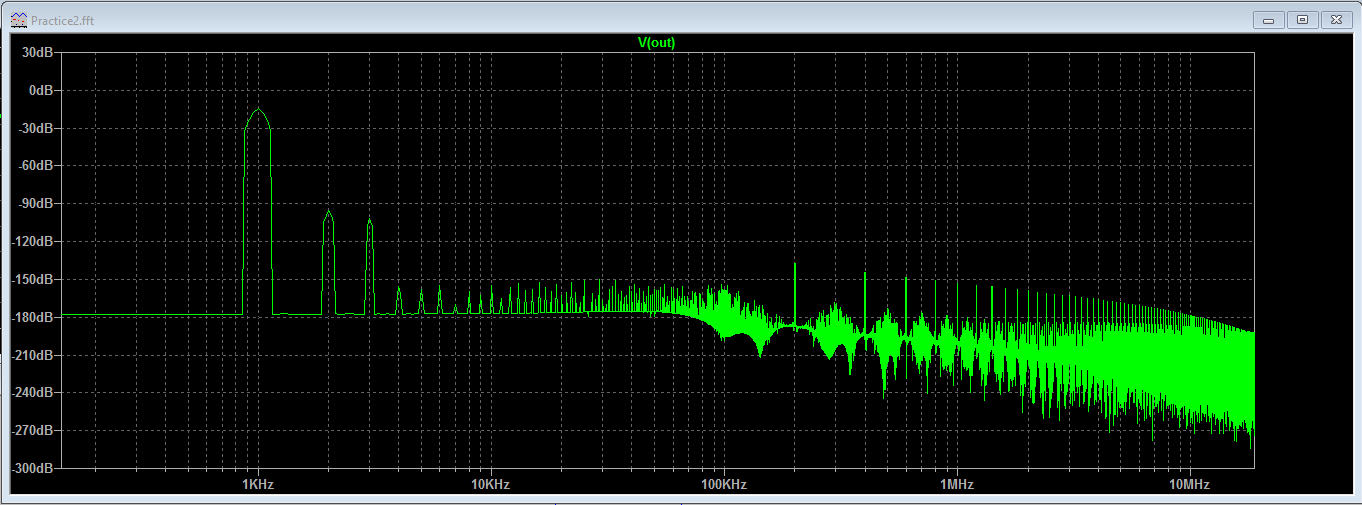Maximize the Practice2.fft window
1362x505 pixels.
(x=1303, y=19)
